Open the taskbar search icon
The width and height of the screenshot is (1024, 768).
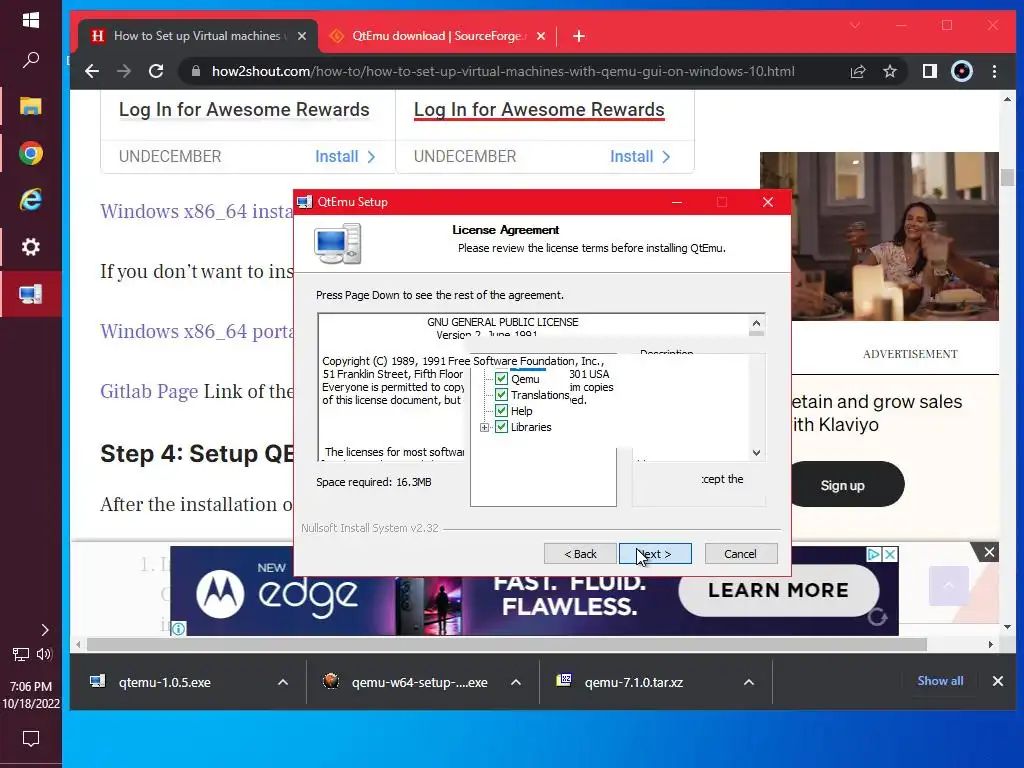pyautogui.click(x=31, y=61)
